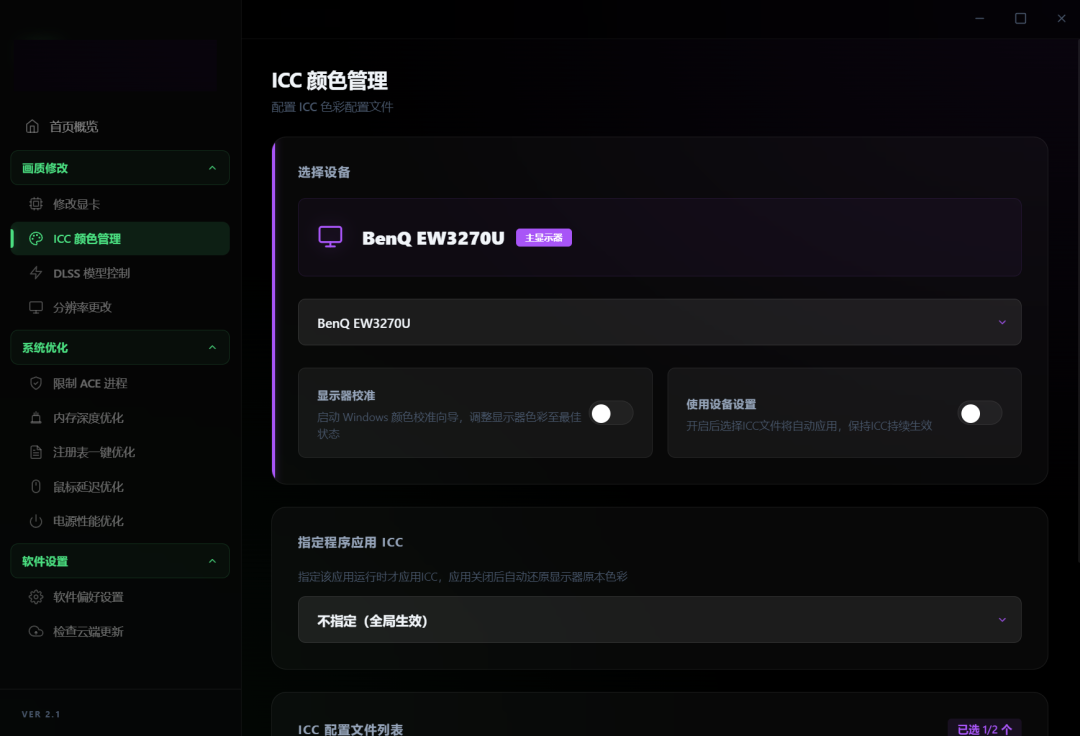Click the palette icon for ICC 颜色管理
Screen dimensions: 1080x736
pyautogui.click(x=36, y=238)
